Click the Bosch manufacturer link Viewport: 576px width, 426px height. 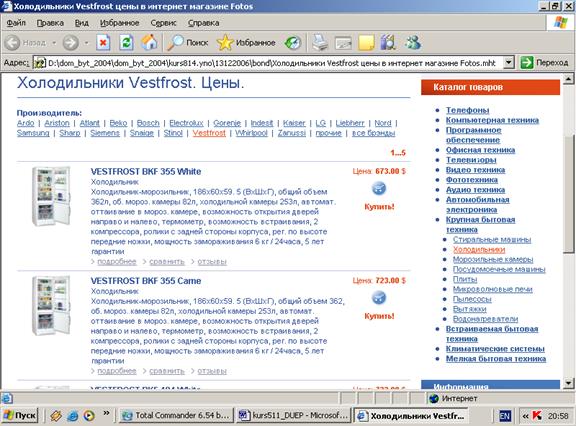[x=148, y=123]
